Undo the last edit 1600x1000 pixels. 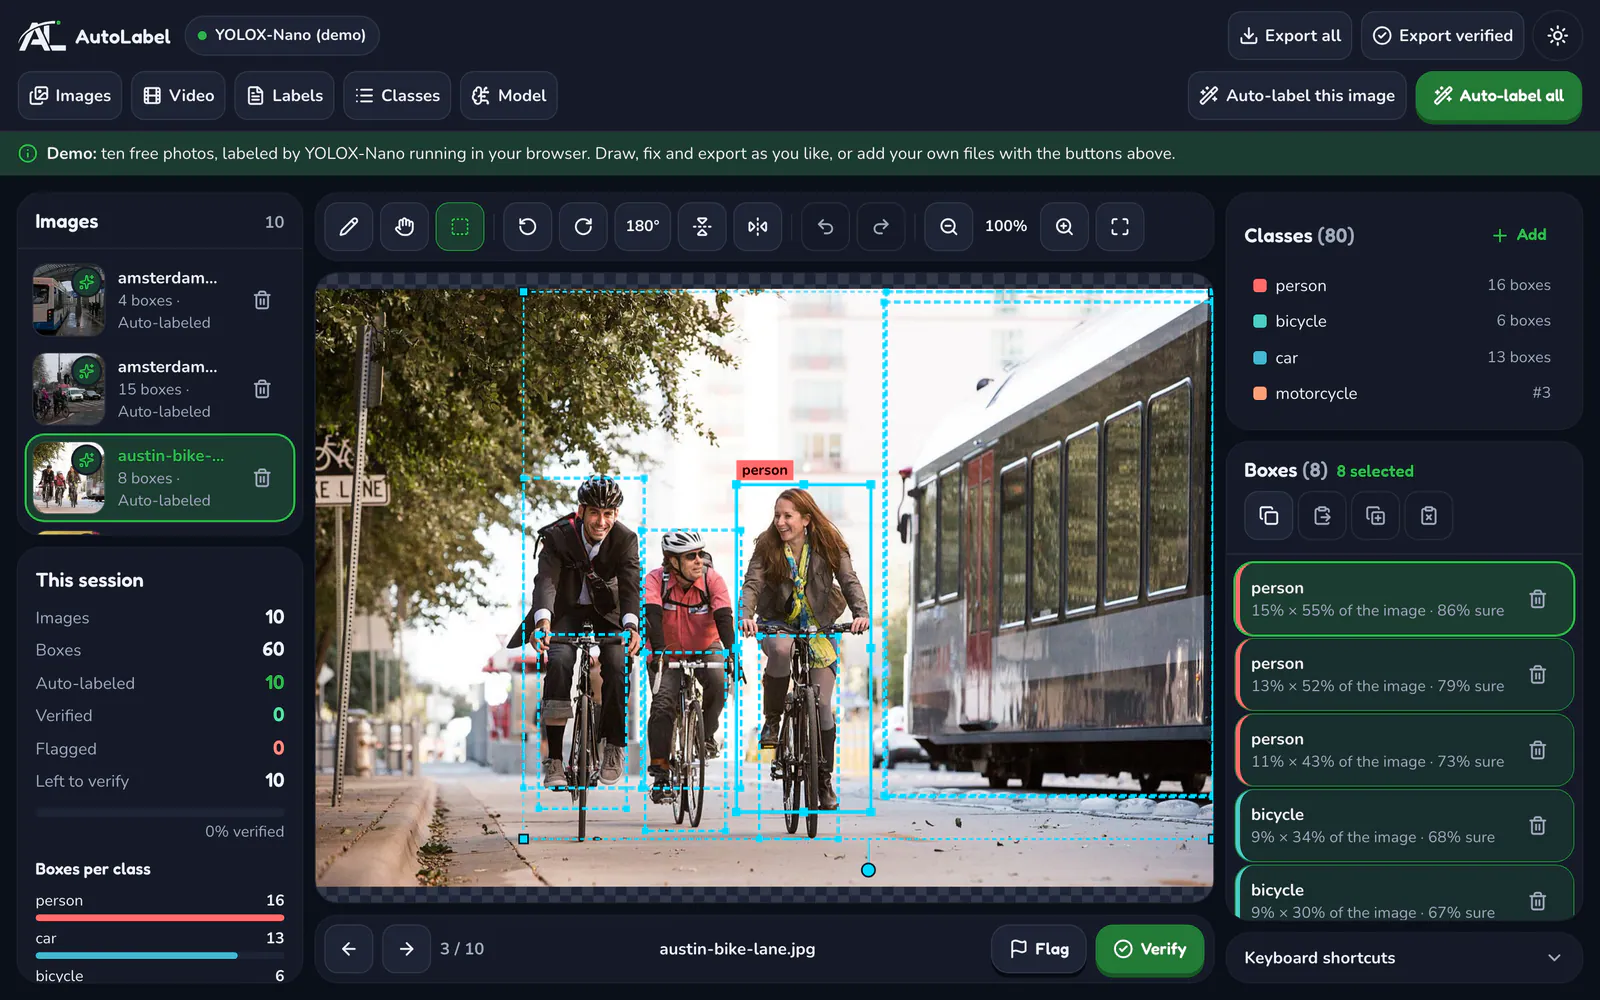point(825,227)
